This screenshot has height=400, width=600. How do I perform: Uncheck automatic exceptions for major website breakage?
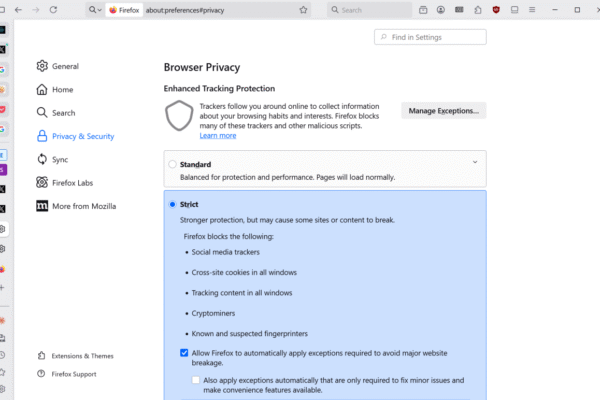[184, 353]
